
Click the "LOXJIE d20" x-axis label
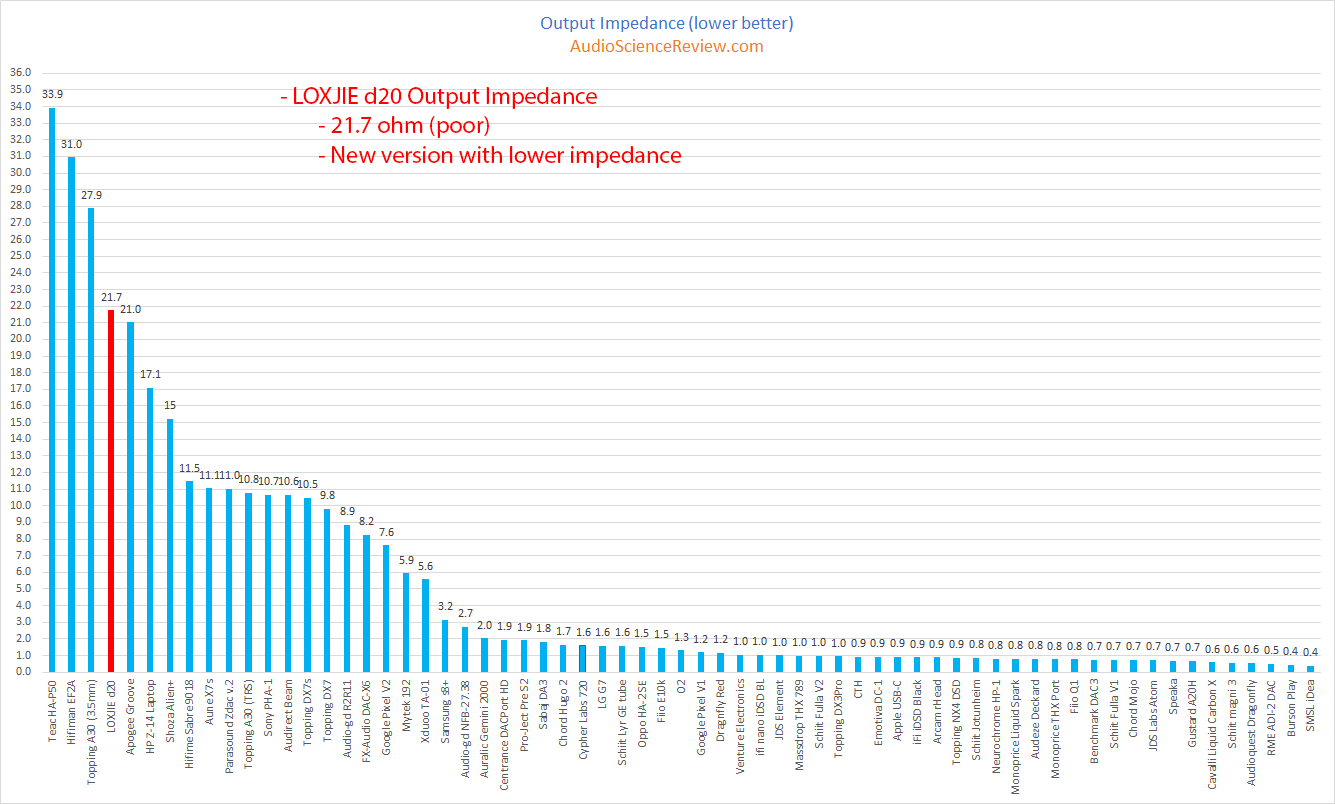(111, 708)
